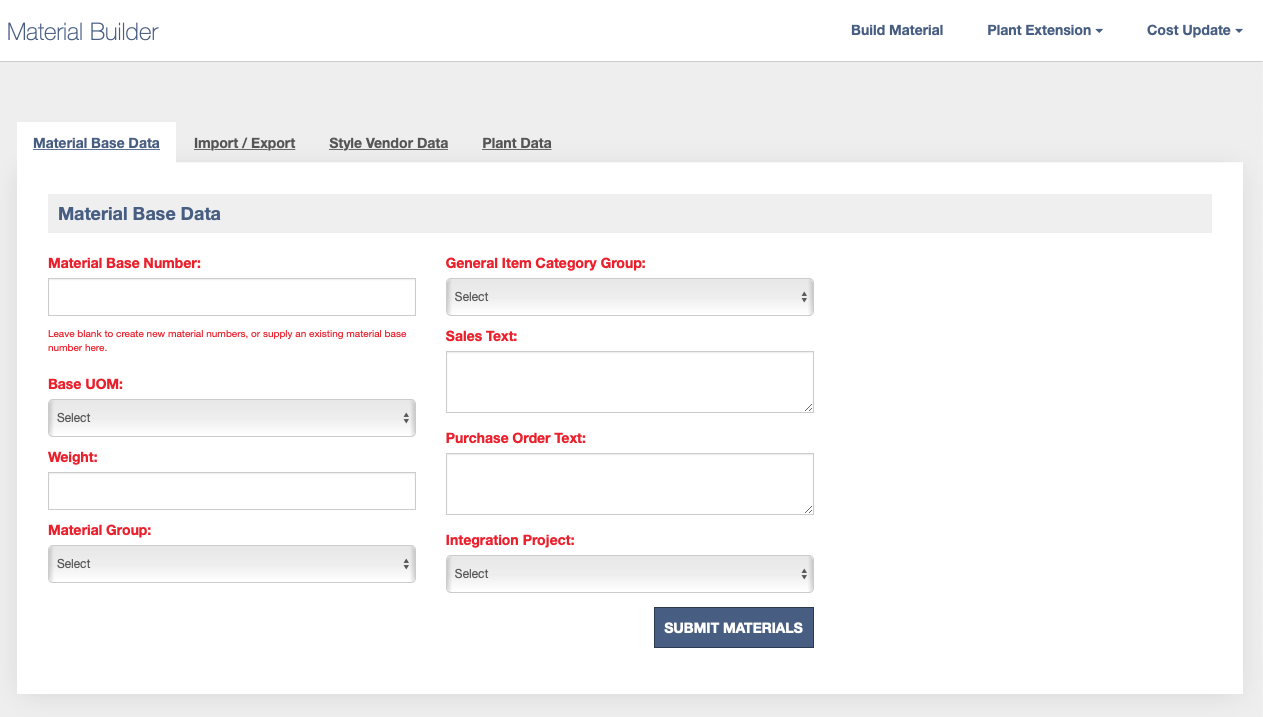Open the Base UOM select dropdown
Image resolution: width=1263 pixels, height=717 pixels.
coord(232,418)
